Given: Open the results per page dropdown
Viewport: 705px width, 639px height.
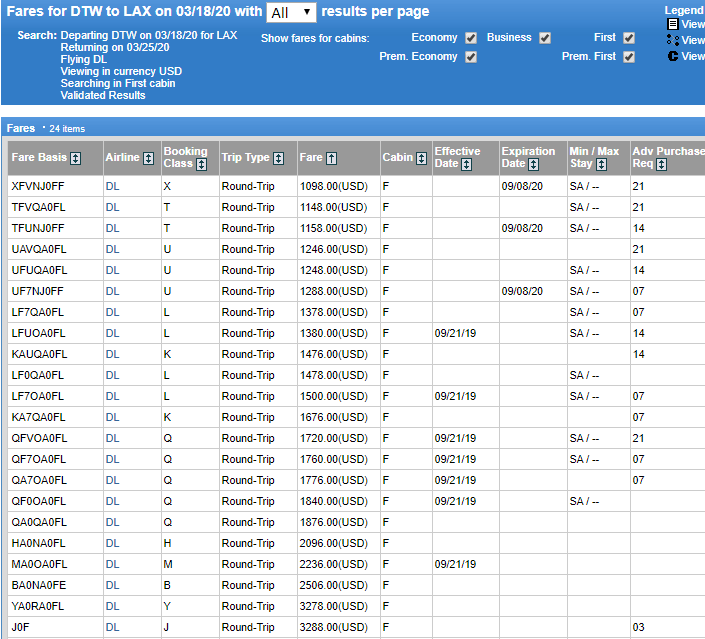Looking at the screenshot, I should pyautogui.click(x=291, y=12).
